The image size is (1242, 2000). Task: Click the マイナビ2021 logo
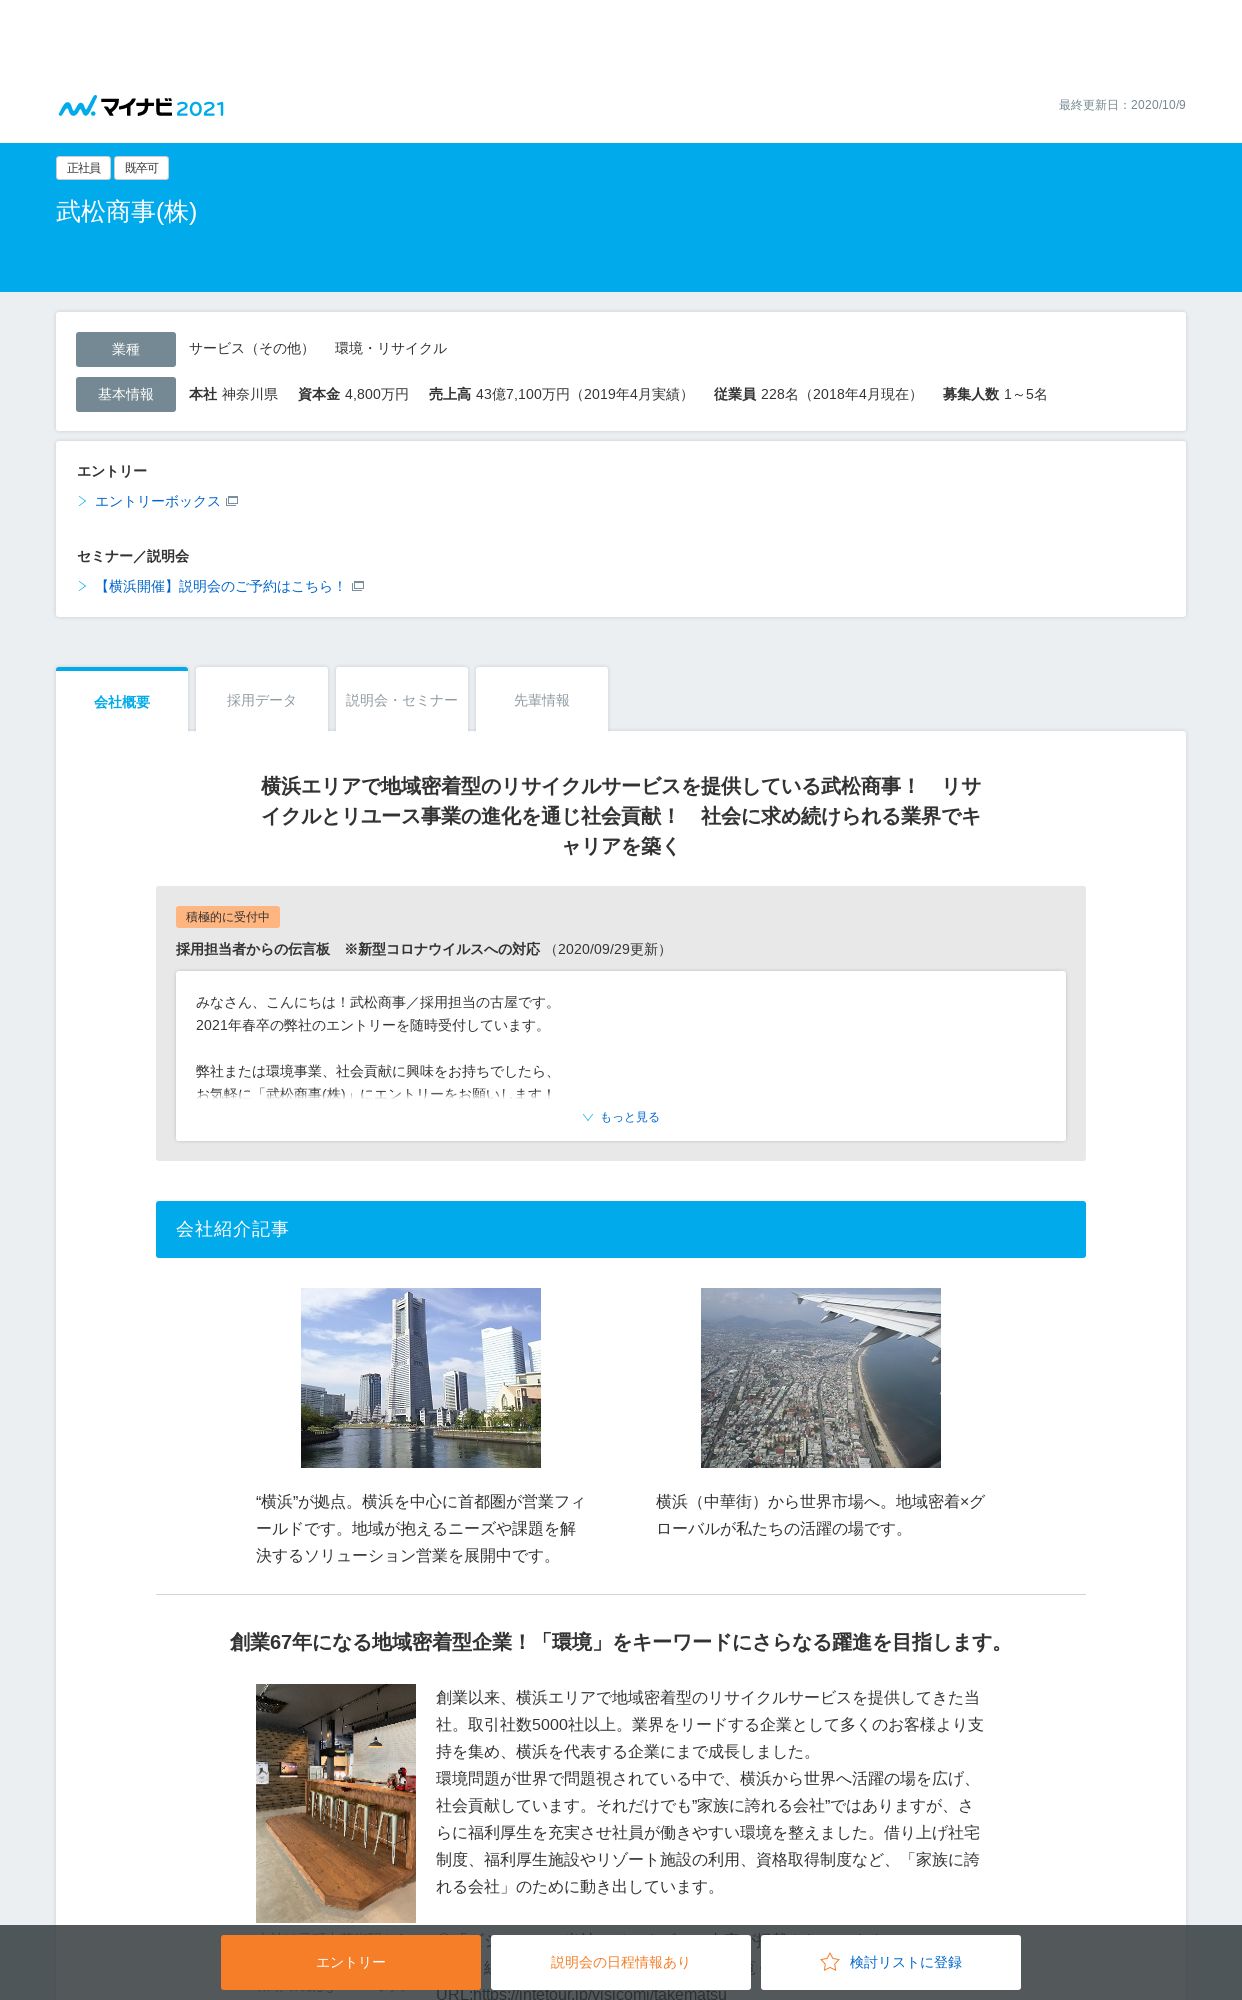pyautogui.click(x=141, y=106)
